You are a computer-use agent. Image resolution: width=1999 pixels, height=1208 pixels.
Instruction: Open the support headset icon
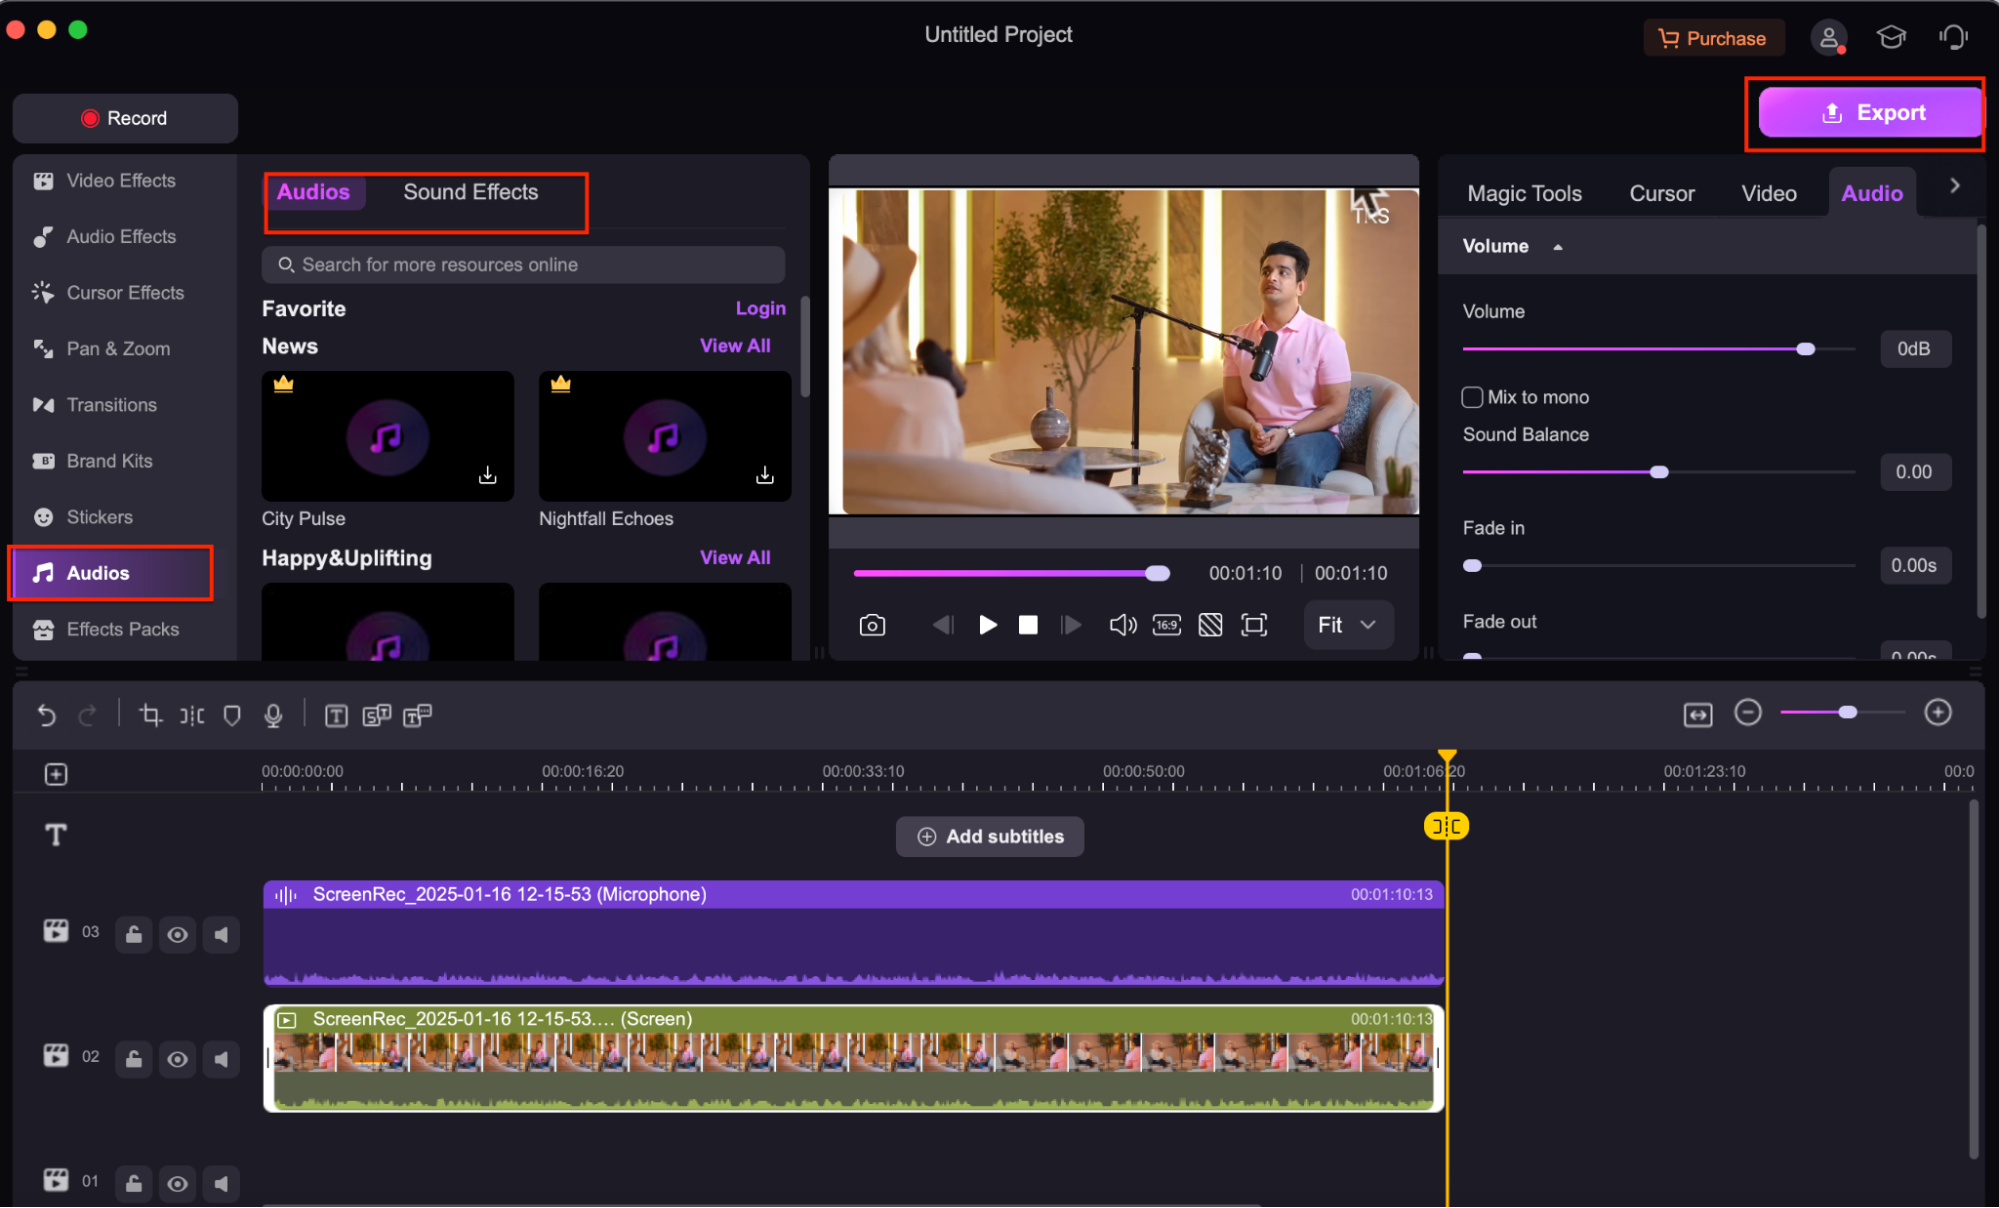1953,38
